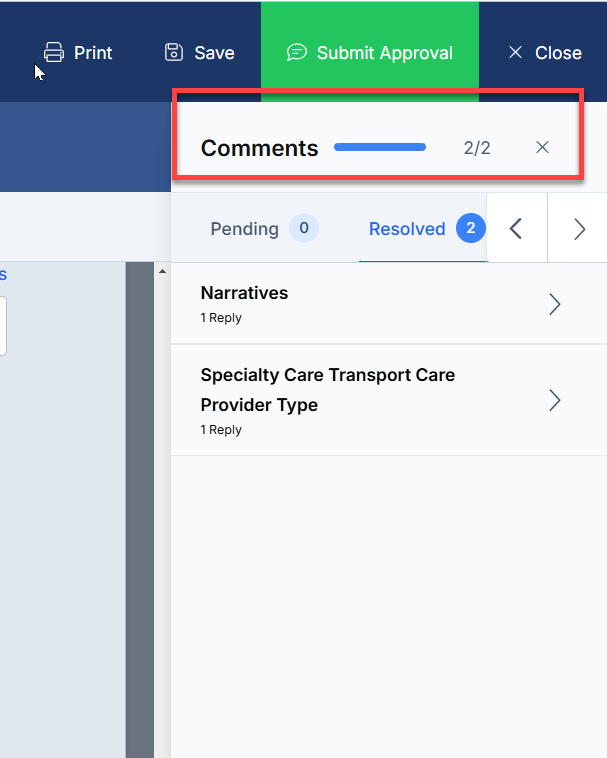Image resolution: width=607 pixels, height=758 pixels.
Task: Click the Print label text
Action: (93, 53)
